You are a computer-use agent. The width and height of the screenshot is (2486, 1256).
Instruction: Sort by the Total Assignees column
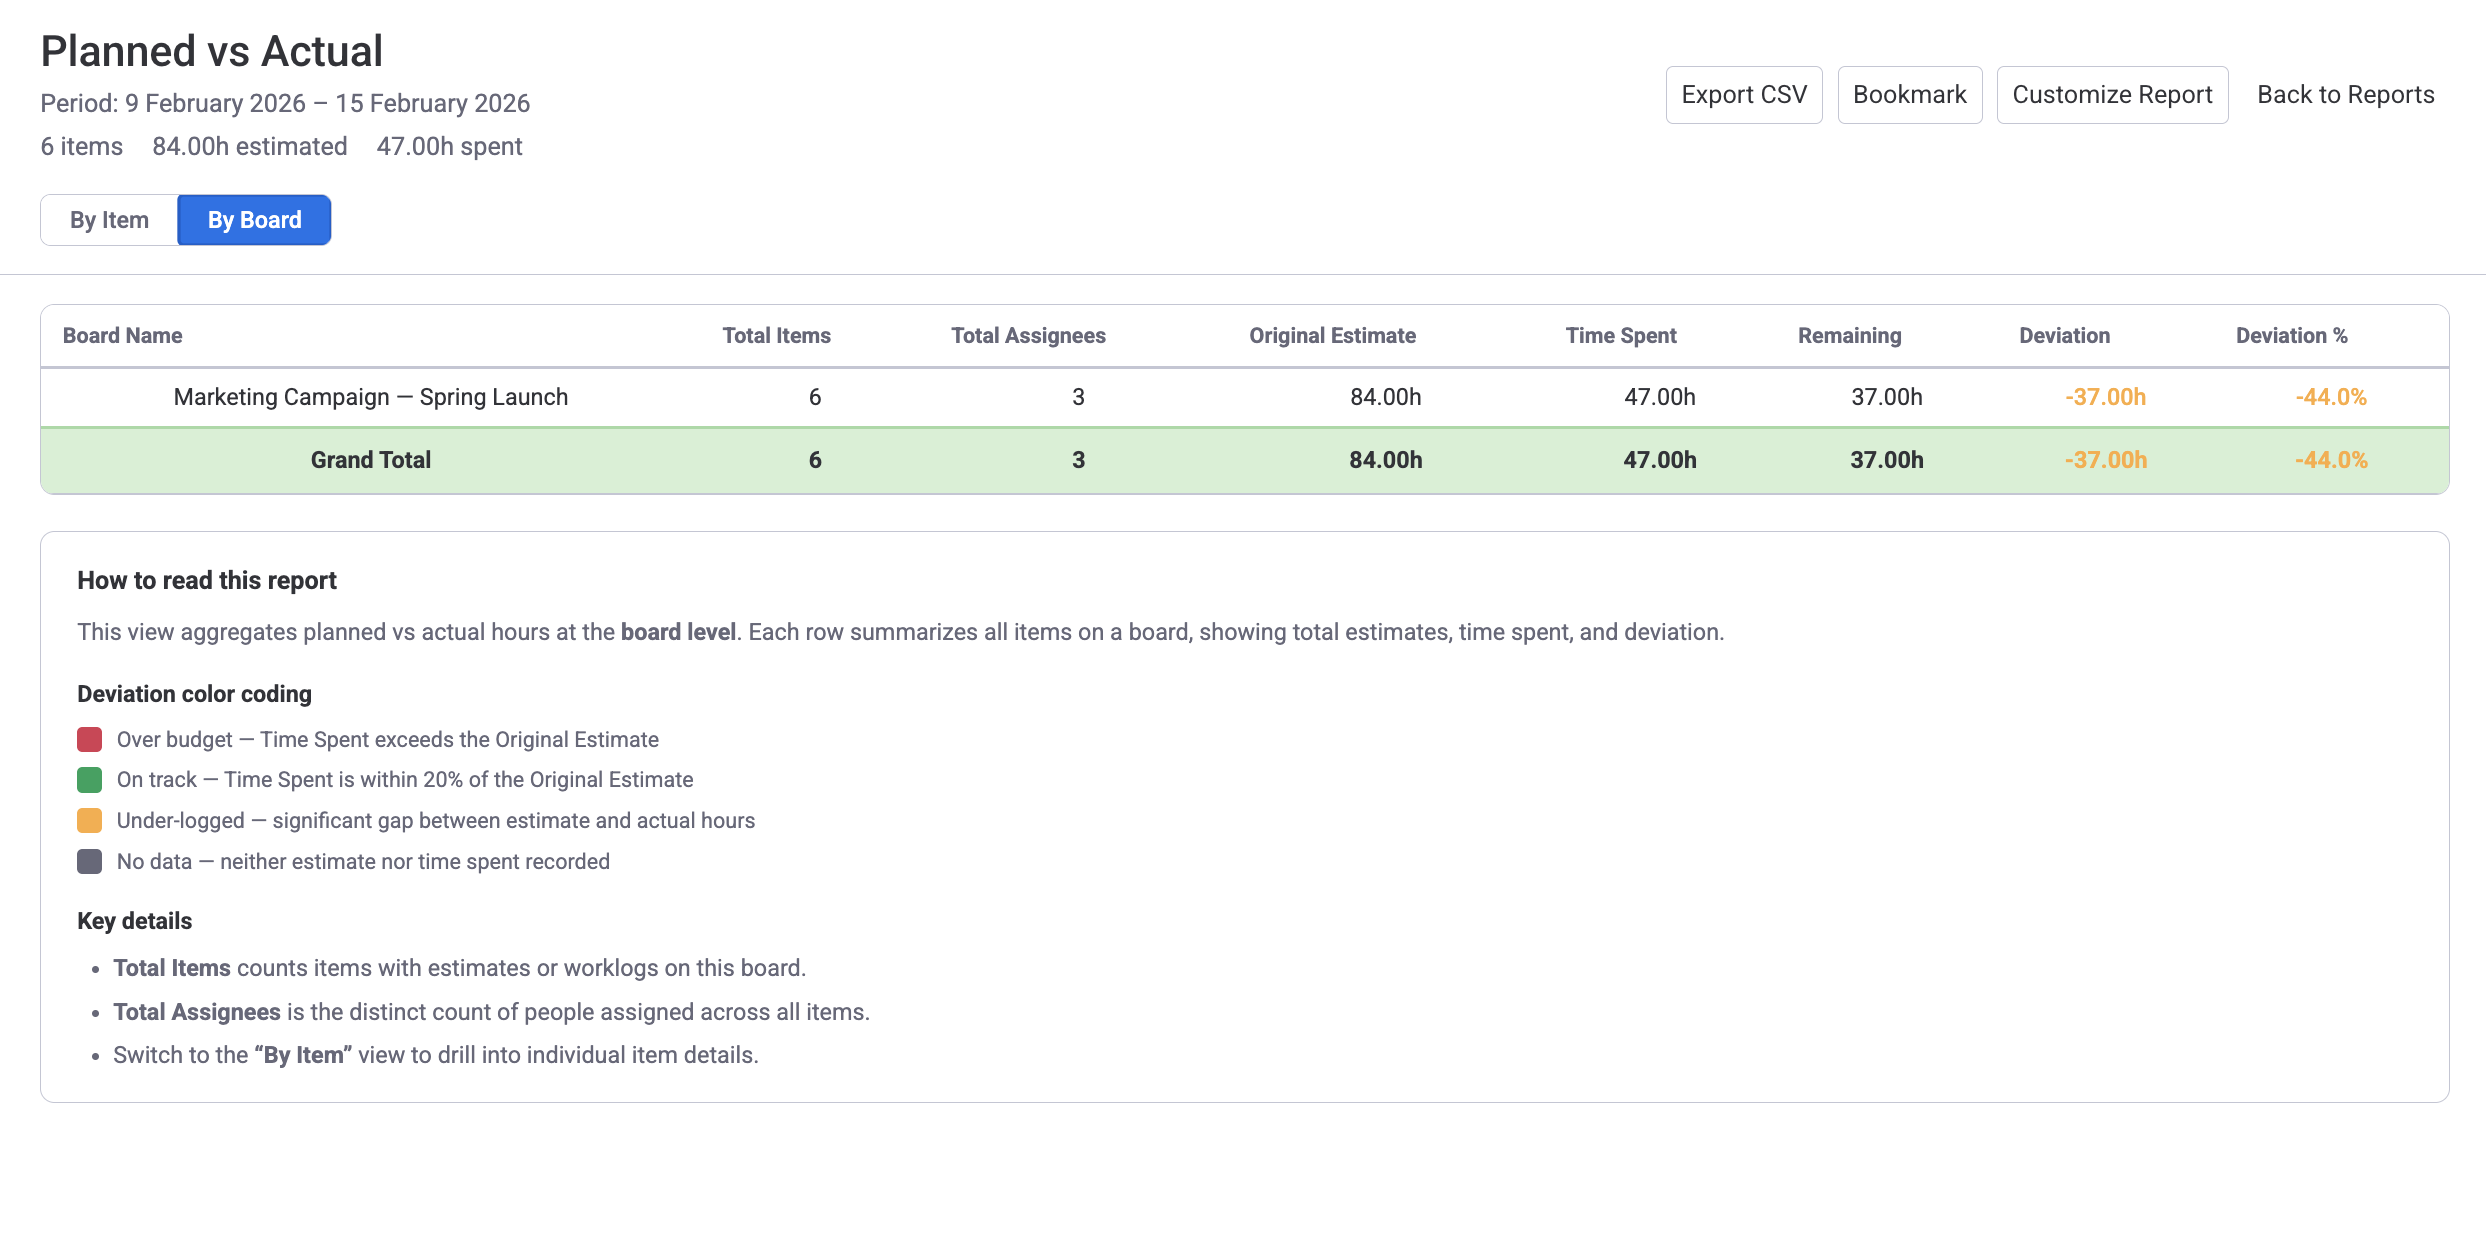[x=1028, y=335]
